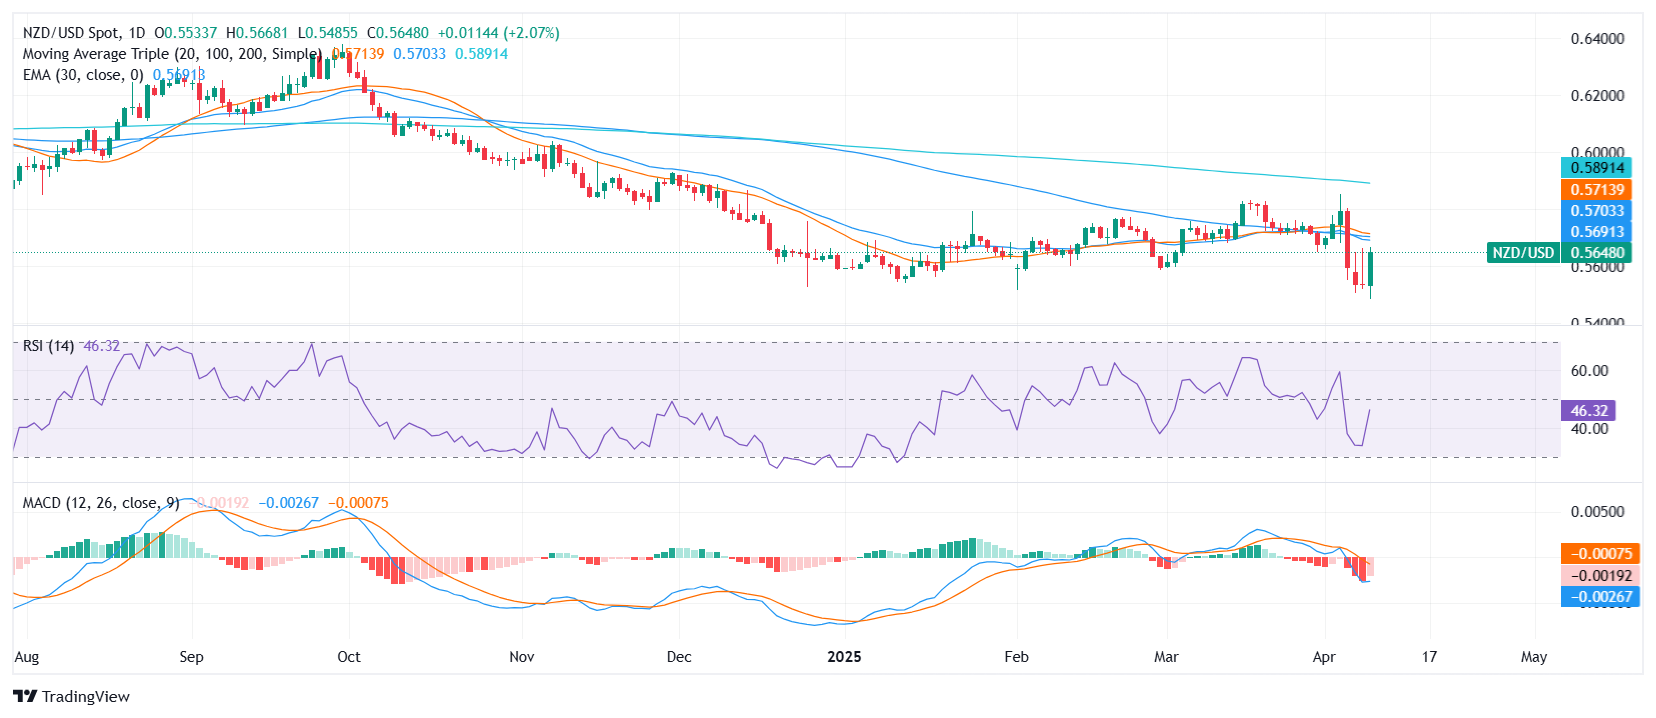This screenshot has height=718, width=1656.
Task: Click the 0.56913 EMA price label
Action: coord(1596,232)
